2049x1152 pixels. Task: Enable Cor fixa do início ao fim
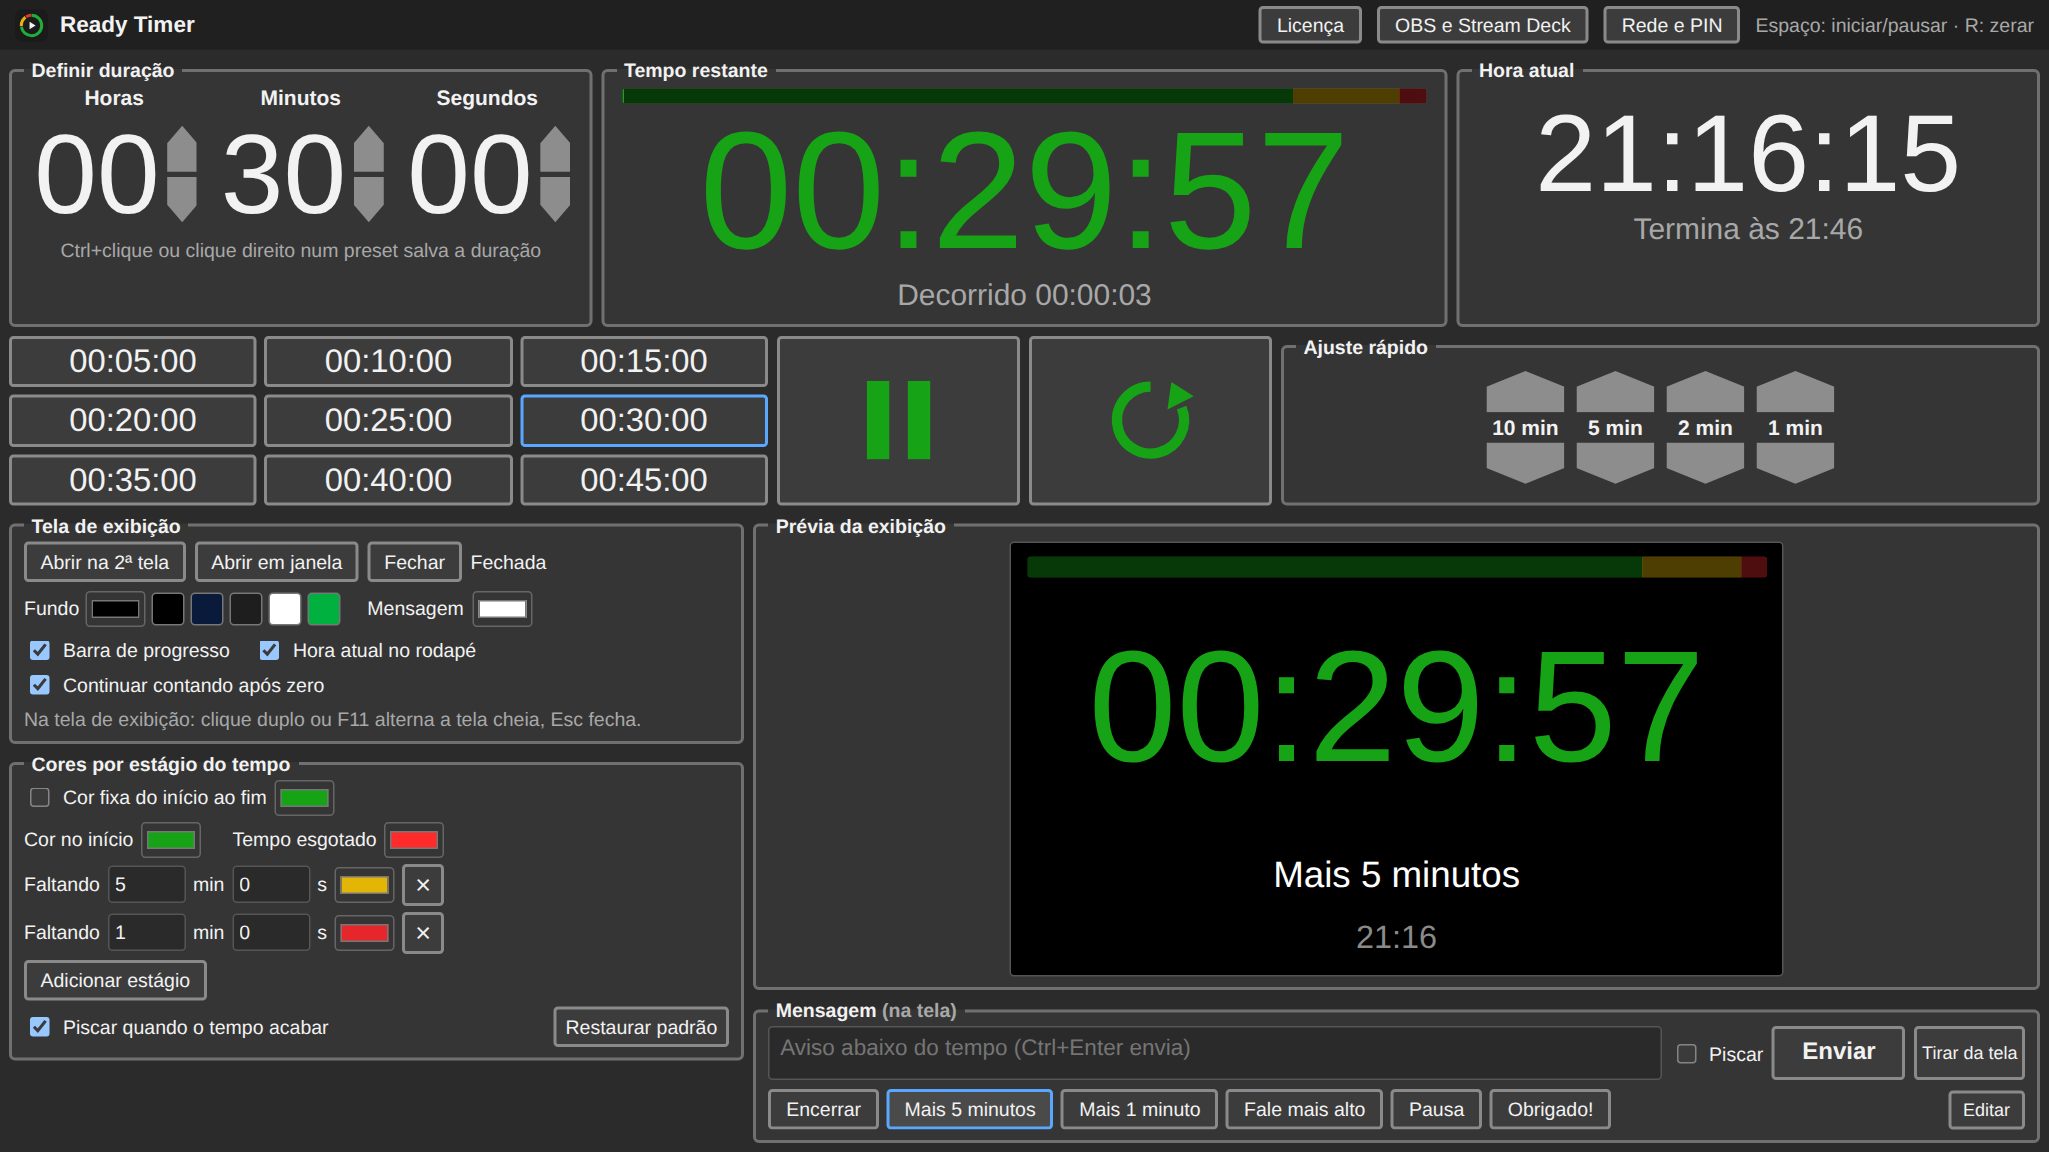(x=40, y=797)
